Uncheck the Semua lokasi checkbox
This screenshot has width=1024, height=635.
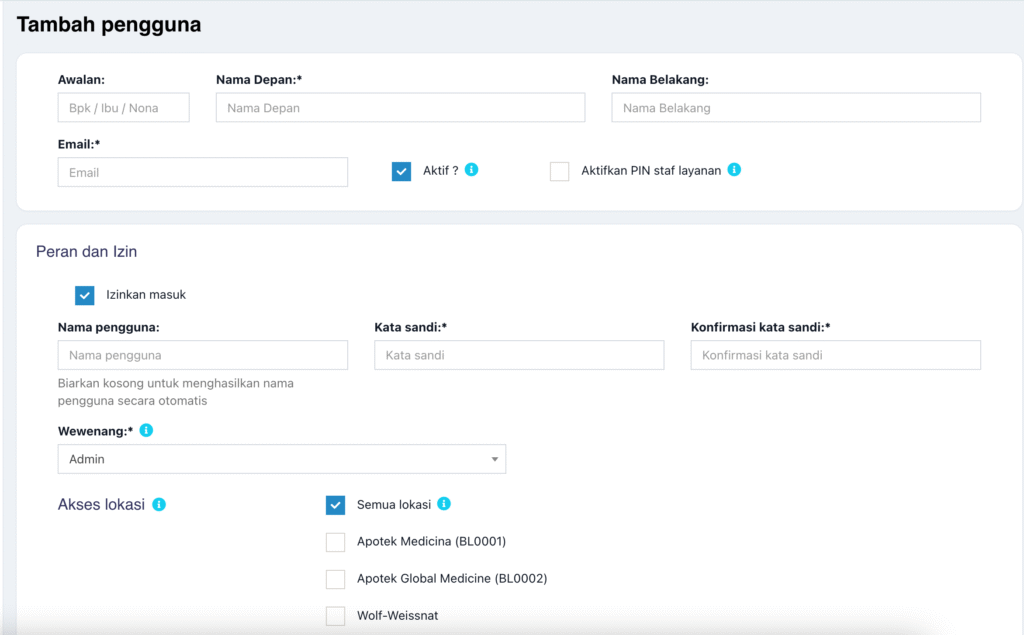pos(336,505)
